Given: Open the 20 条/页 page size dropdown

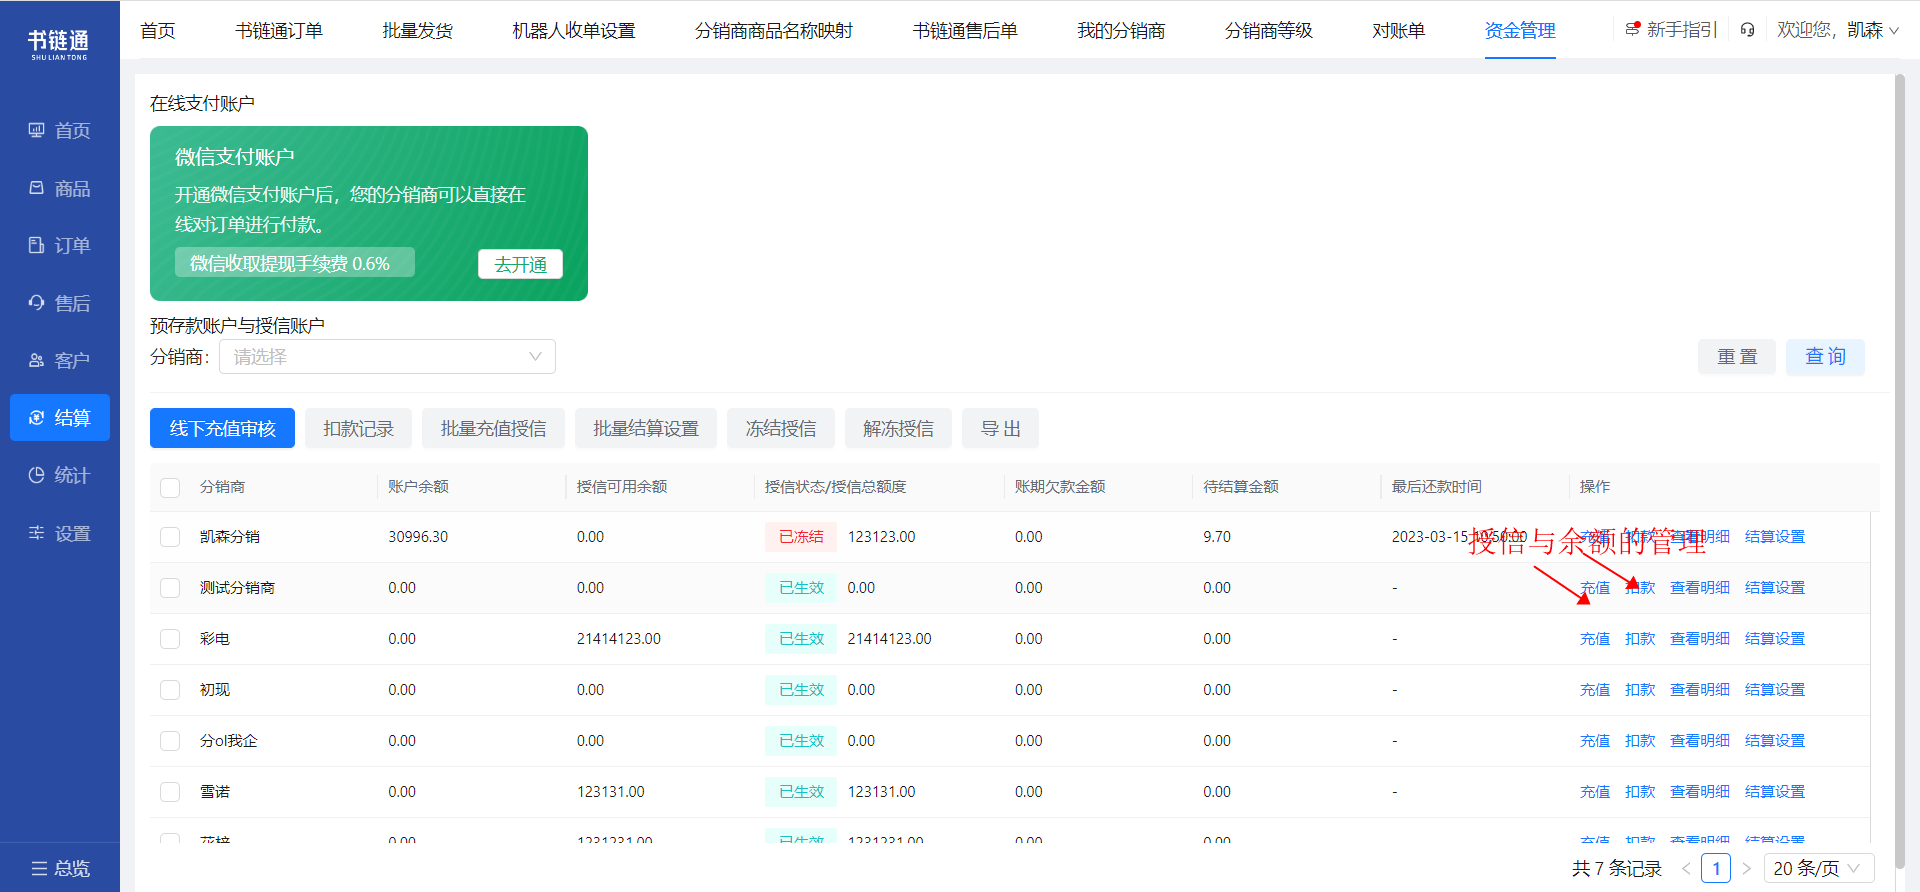Looking at the screenshot, I should point(1818,868).
